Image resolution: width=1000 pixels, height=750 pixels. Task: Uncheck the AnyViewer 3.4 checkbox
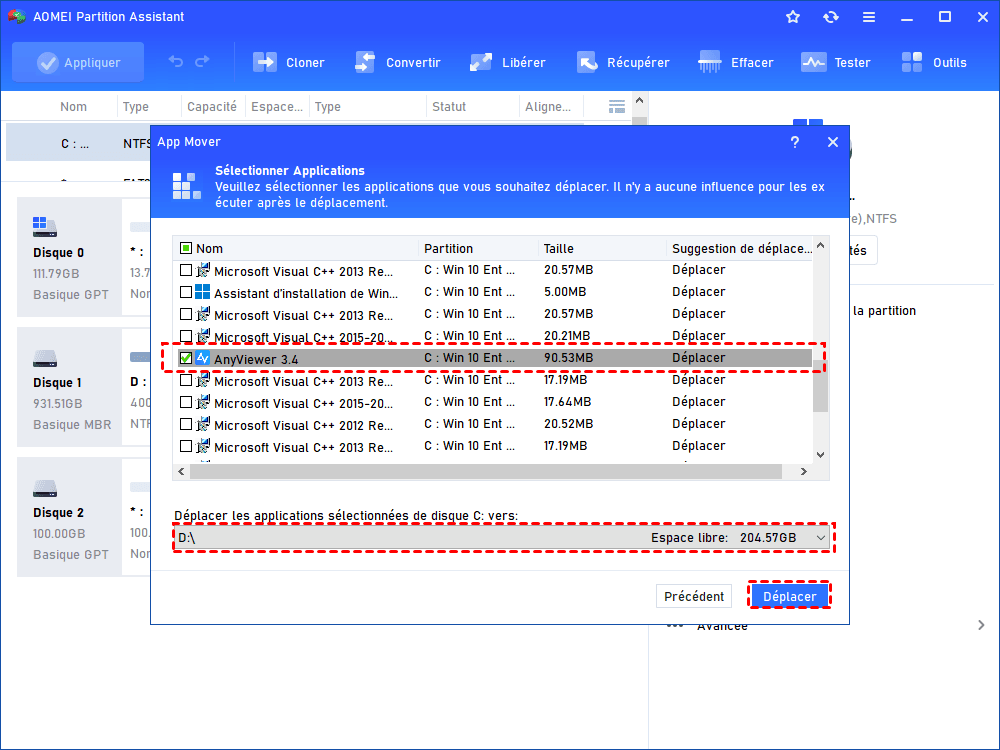click(186, 358)
